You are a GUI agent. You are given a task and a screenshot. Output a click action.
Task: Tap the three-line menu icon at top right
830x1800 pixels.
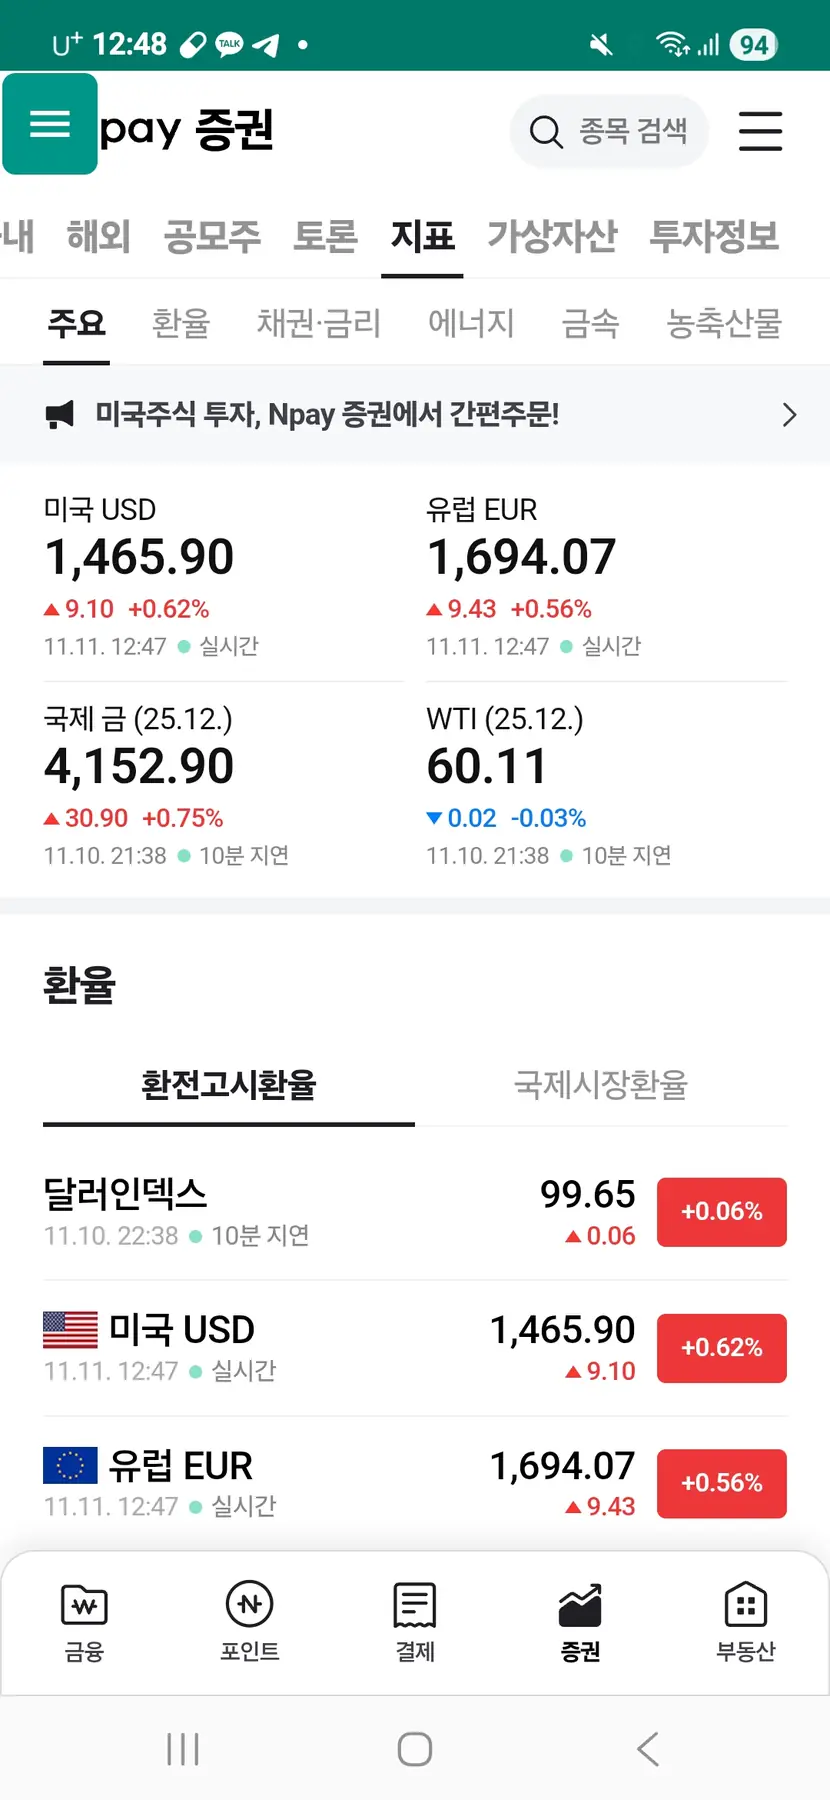pos(760,131)
